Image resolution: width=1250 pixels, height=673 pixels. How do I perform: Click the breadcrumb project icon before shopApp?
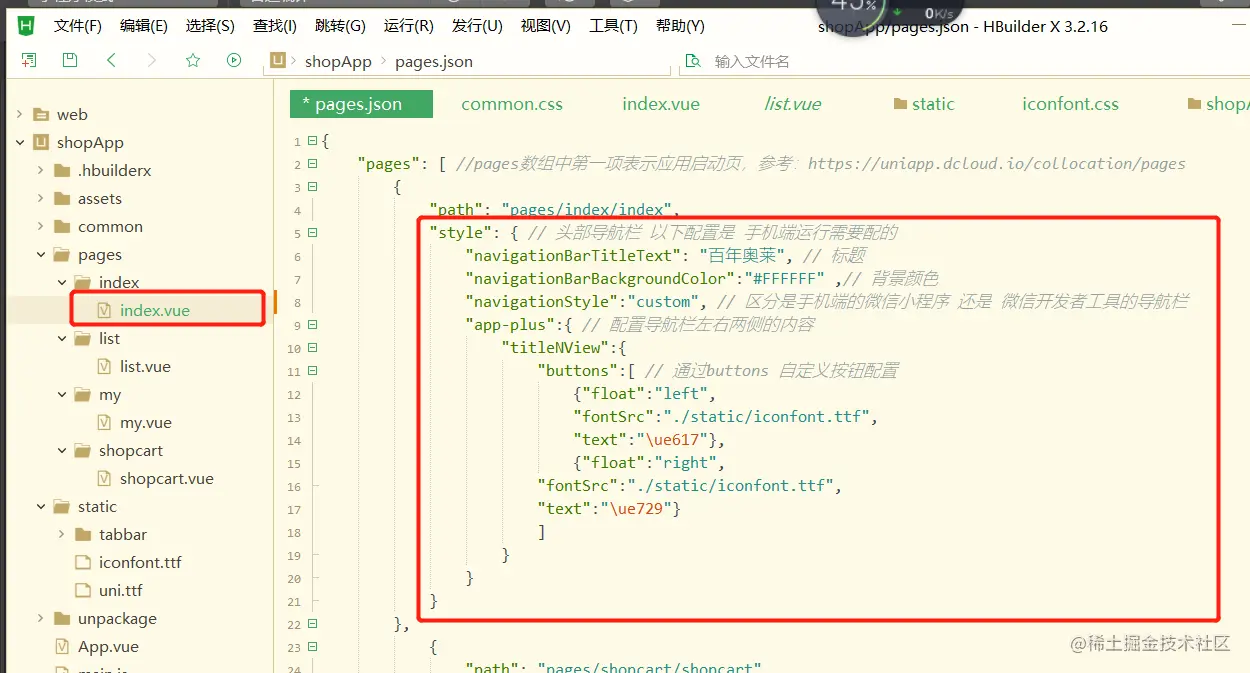click(x=279, y=61)
